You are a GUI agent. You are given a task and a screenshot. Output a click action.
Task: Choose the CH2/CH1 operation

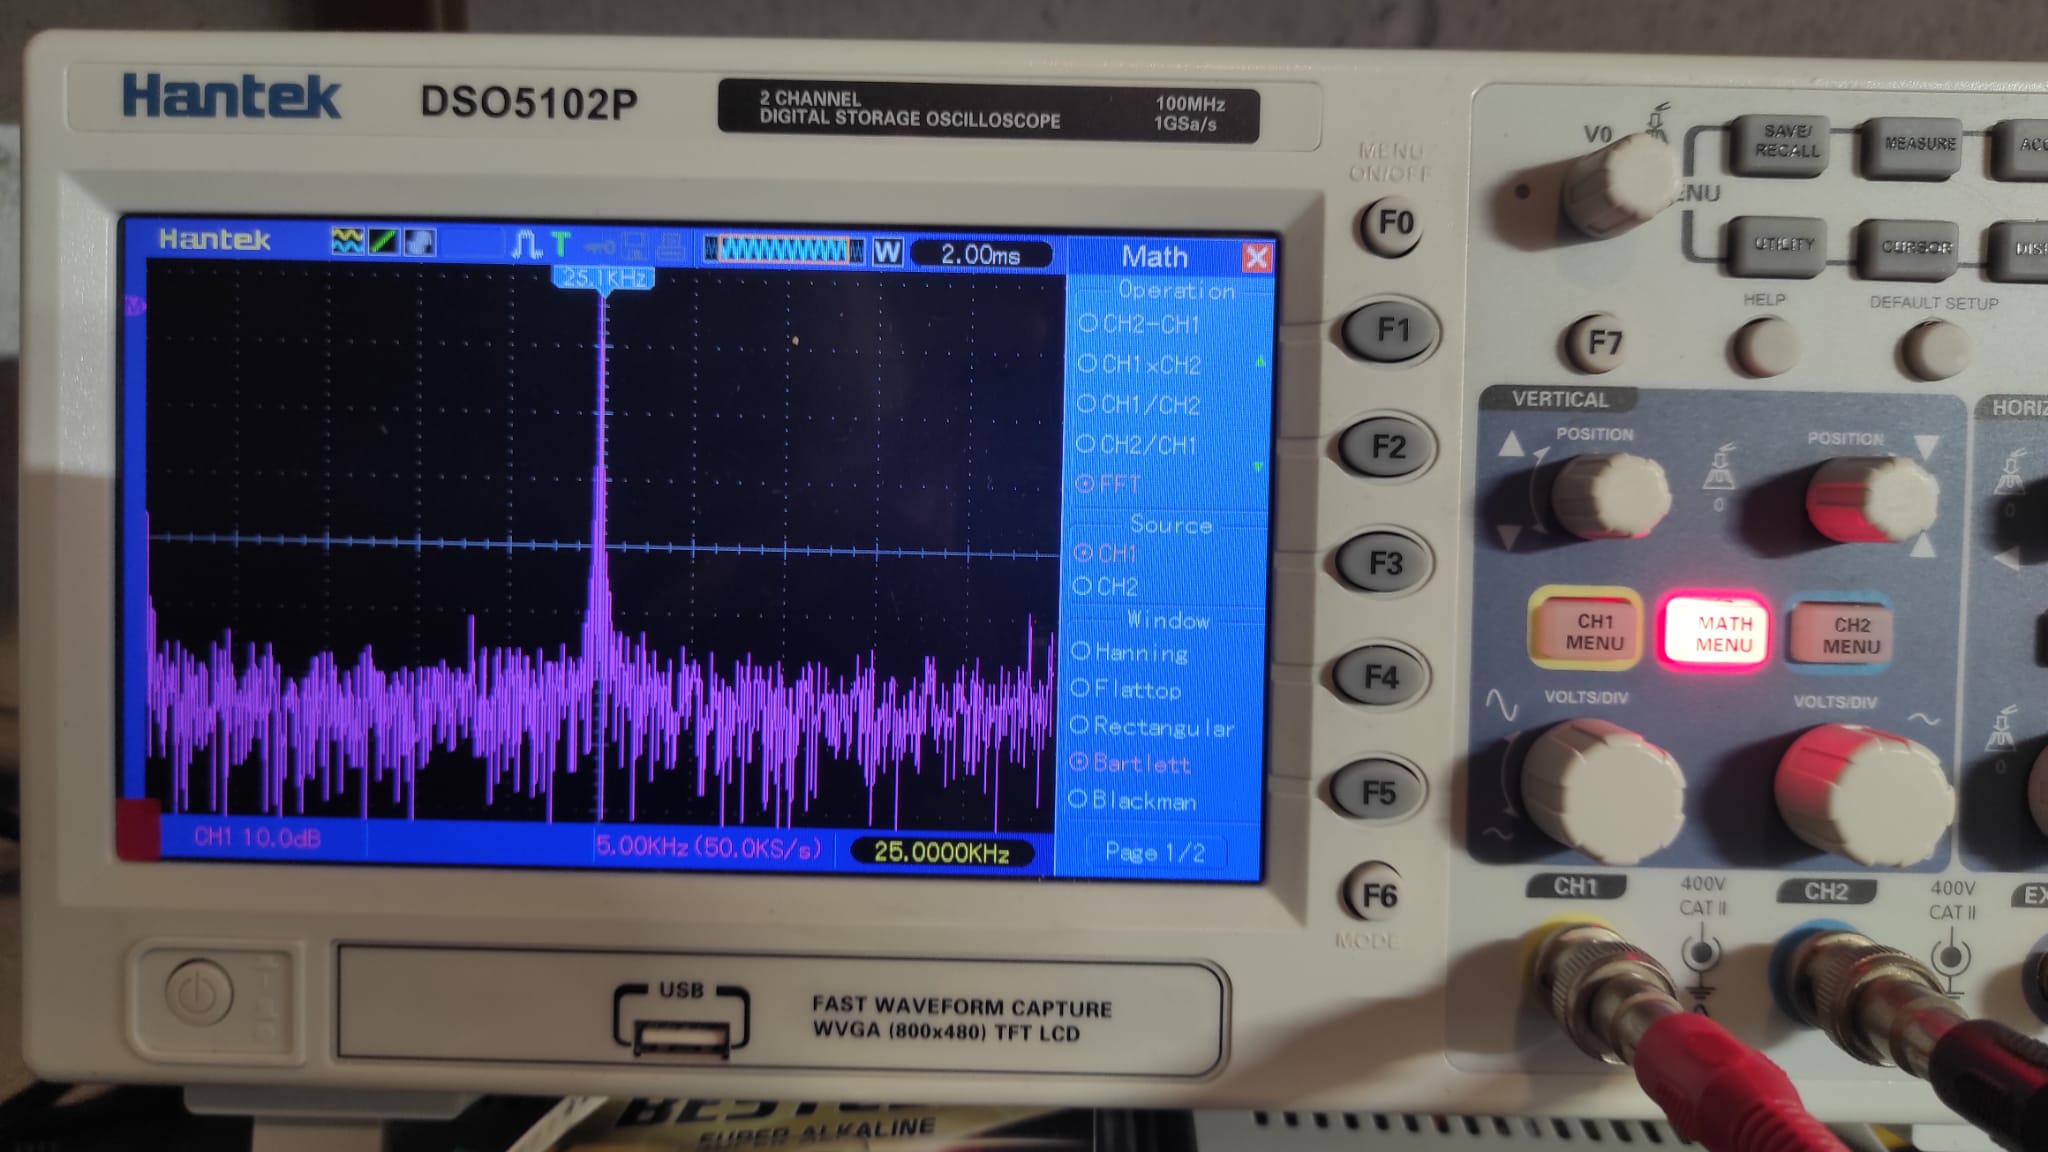(x=1136, y=444)
